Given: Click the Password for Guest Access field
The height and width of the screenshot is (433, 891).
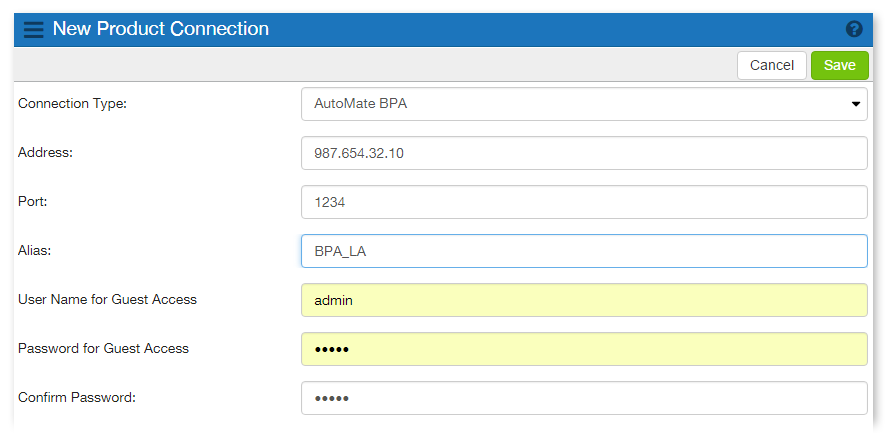Looking at the screenshot, I should (x=583, y=349).
